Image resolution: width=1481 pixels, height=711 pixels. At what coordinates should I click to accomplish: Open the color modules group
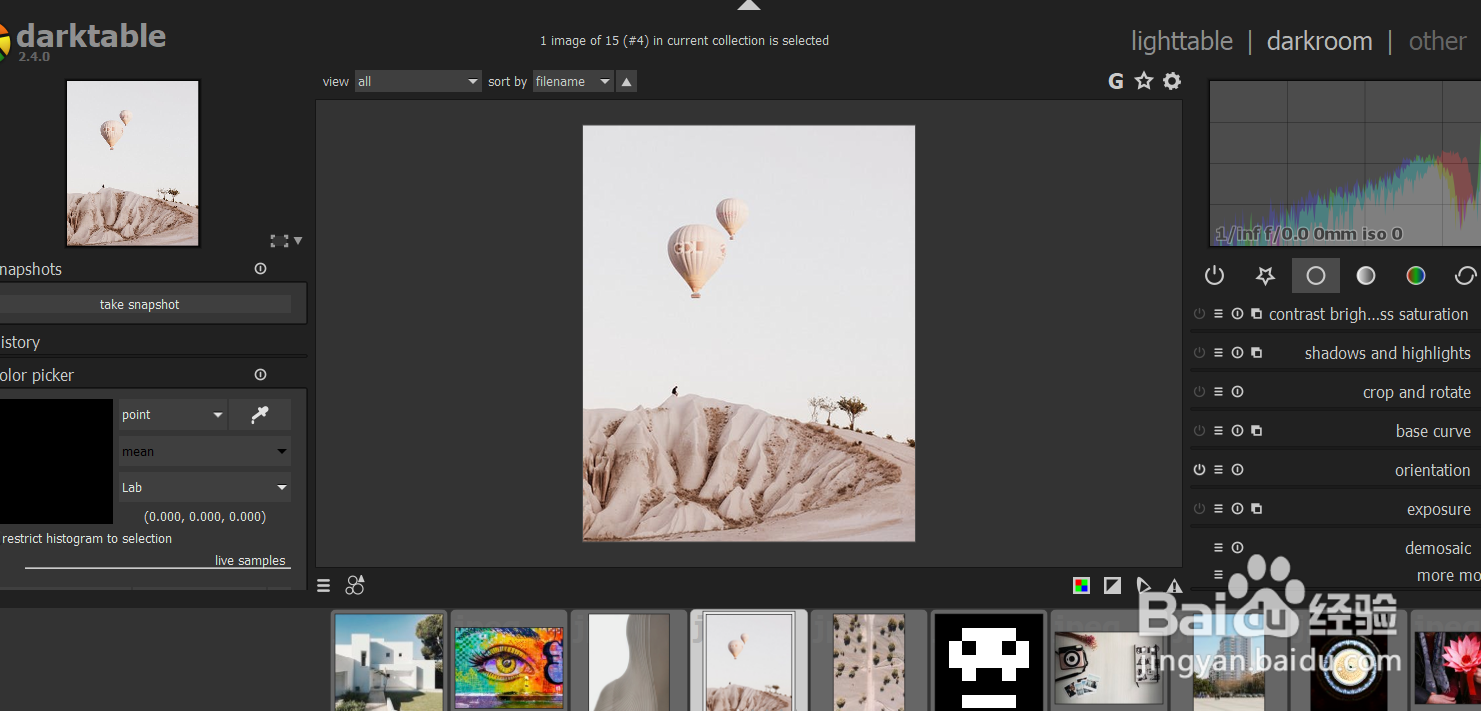coord(1415,275)
